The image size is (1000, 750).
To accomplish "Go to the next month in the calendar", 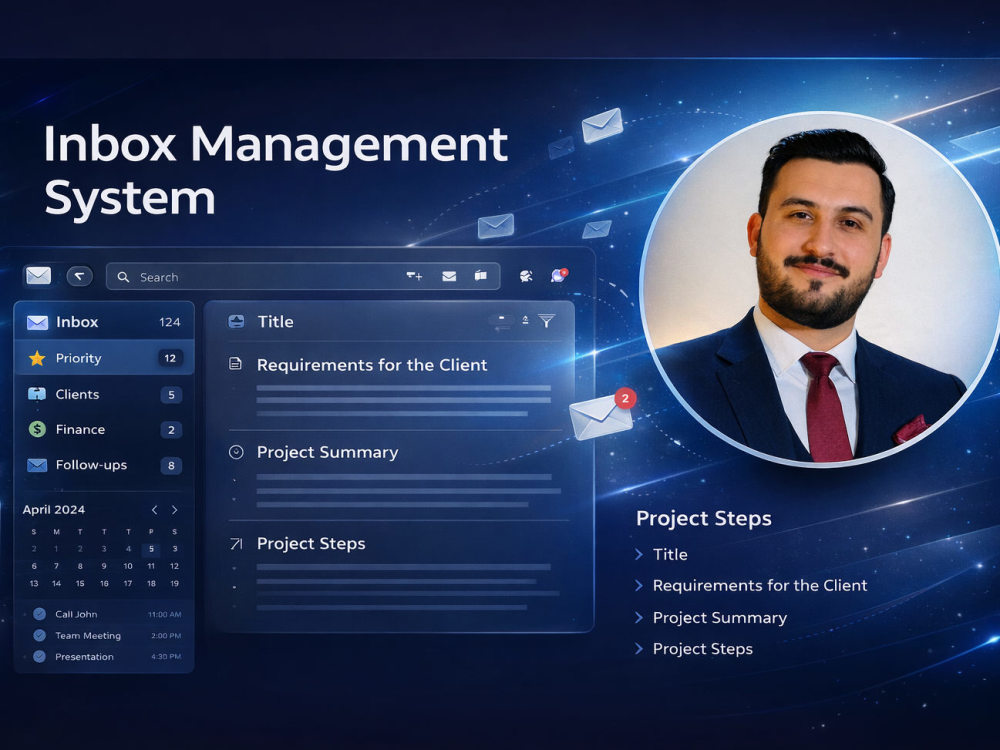I will pos(174,510).
